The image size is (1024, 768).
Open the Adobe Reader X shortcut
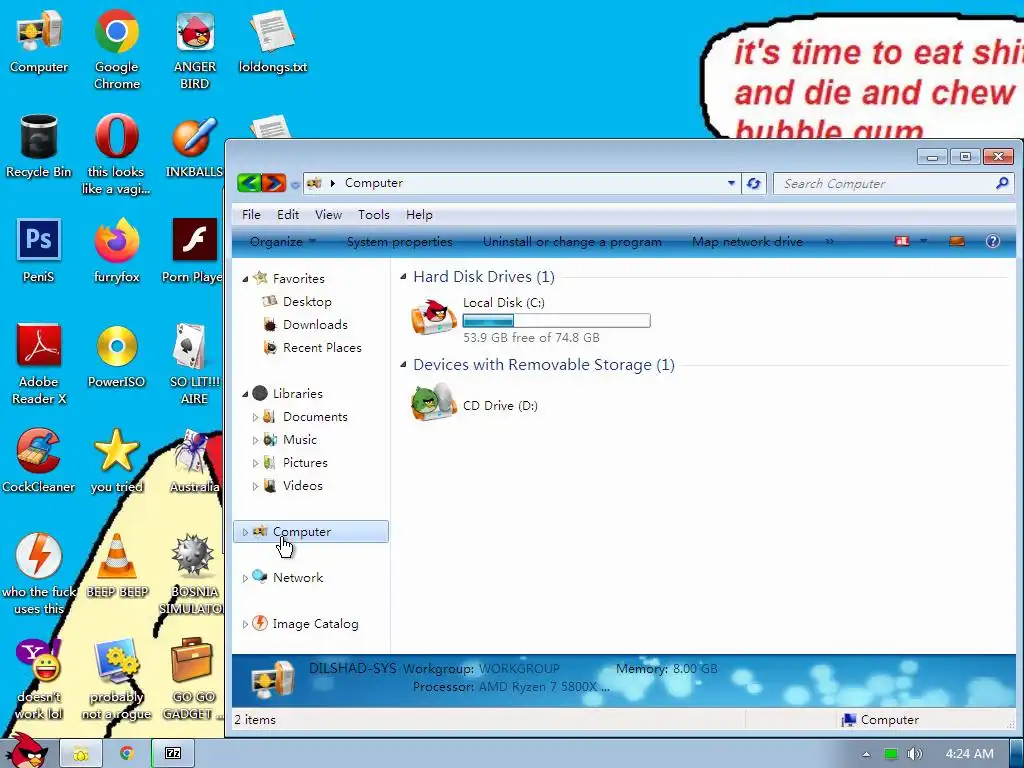39,364
